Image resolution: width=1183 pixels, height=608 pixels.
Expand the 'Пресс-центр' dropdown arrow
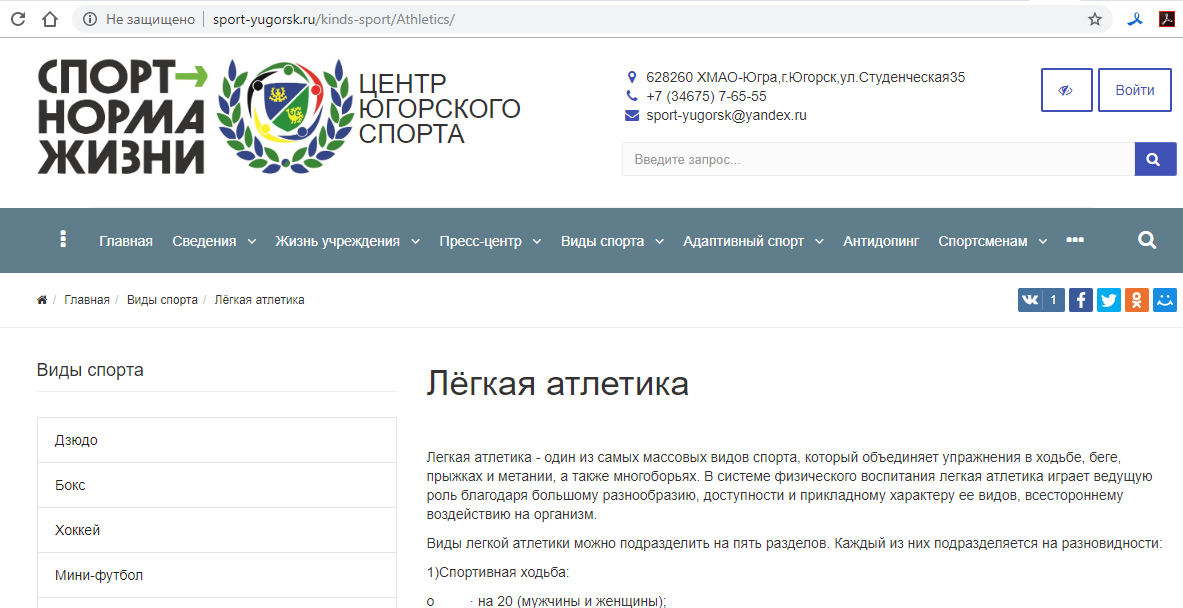point(537,241)
